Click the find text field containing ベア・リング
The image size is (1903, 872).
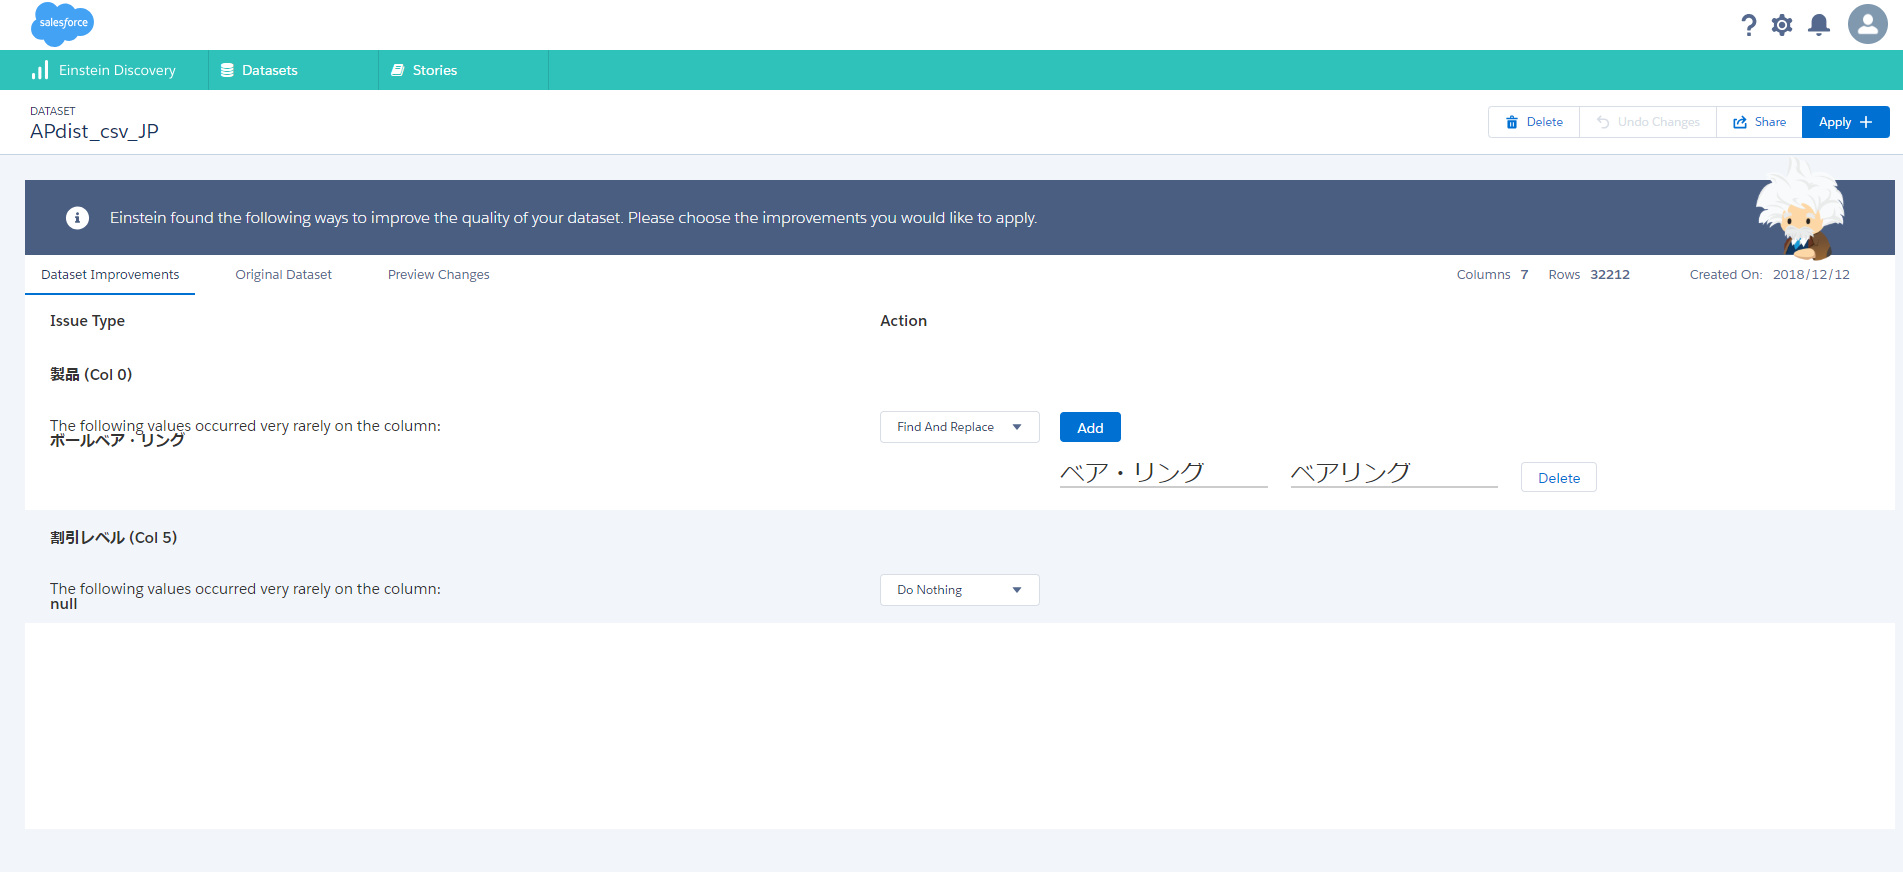click(1162, 473)
